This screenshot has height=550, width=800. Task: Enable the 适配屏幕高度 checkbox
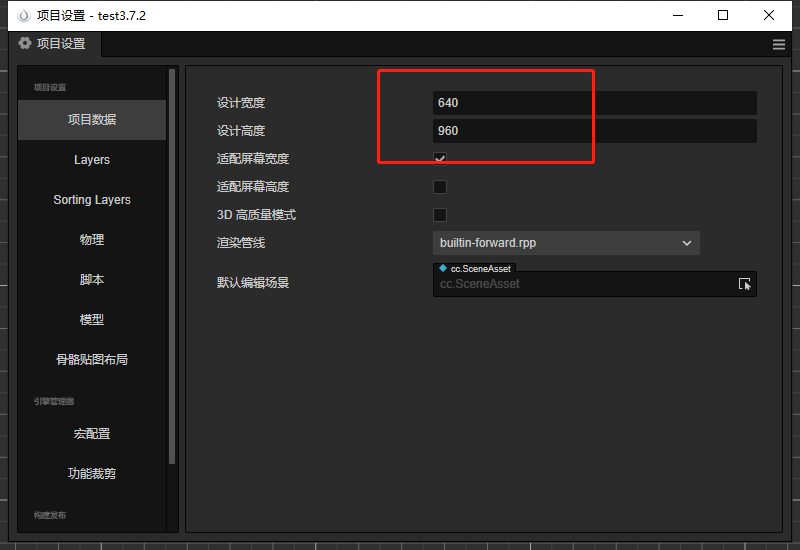[x=440, y=187]
